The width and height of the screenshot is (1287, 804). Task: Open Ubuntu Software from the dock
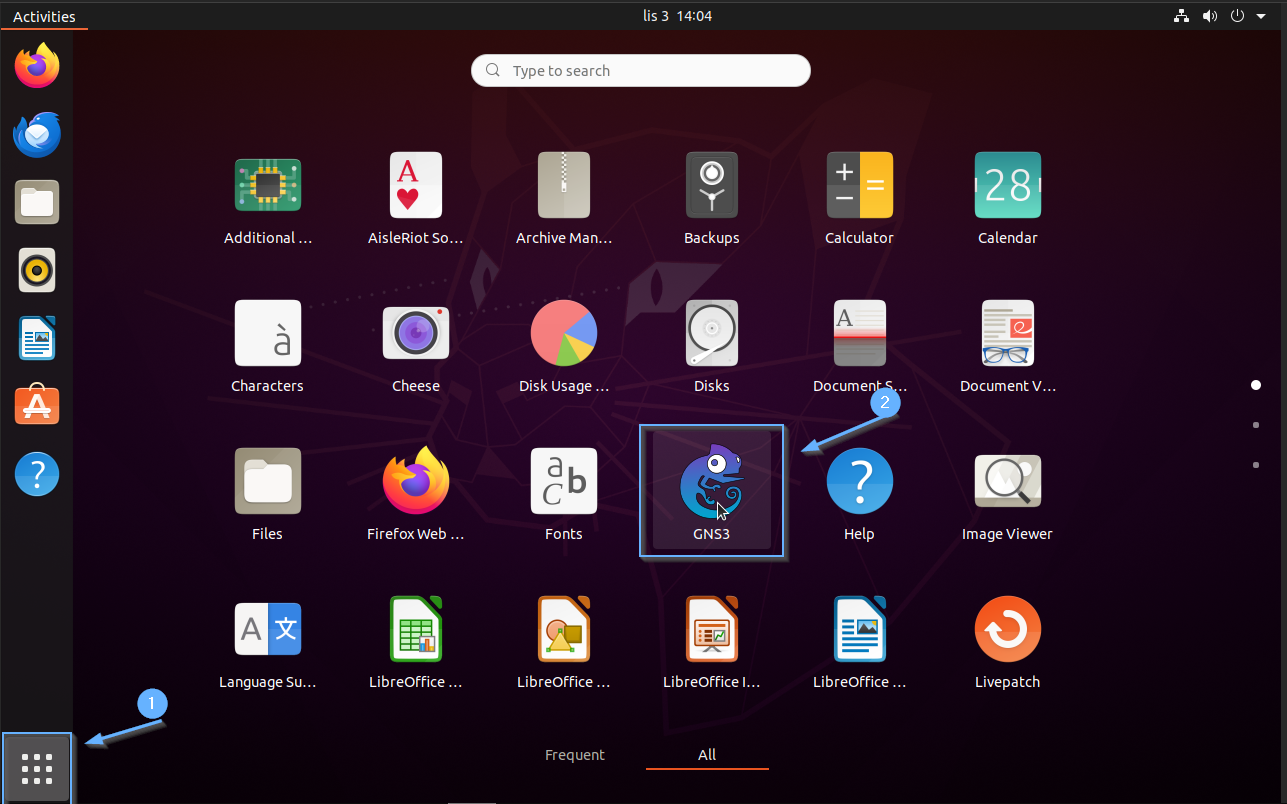pyautogui.click(x=37, y=405)
